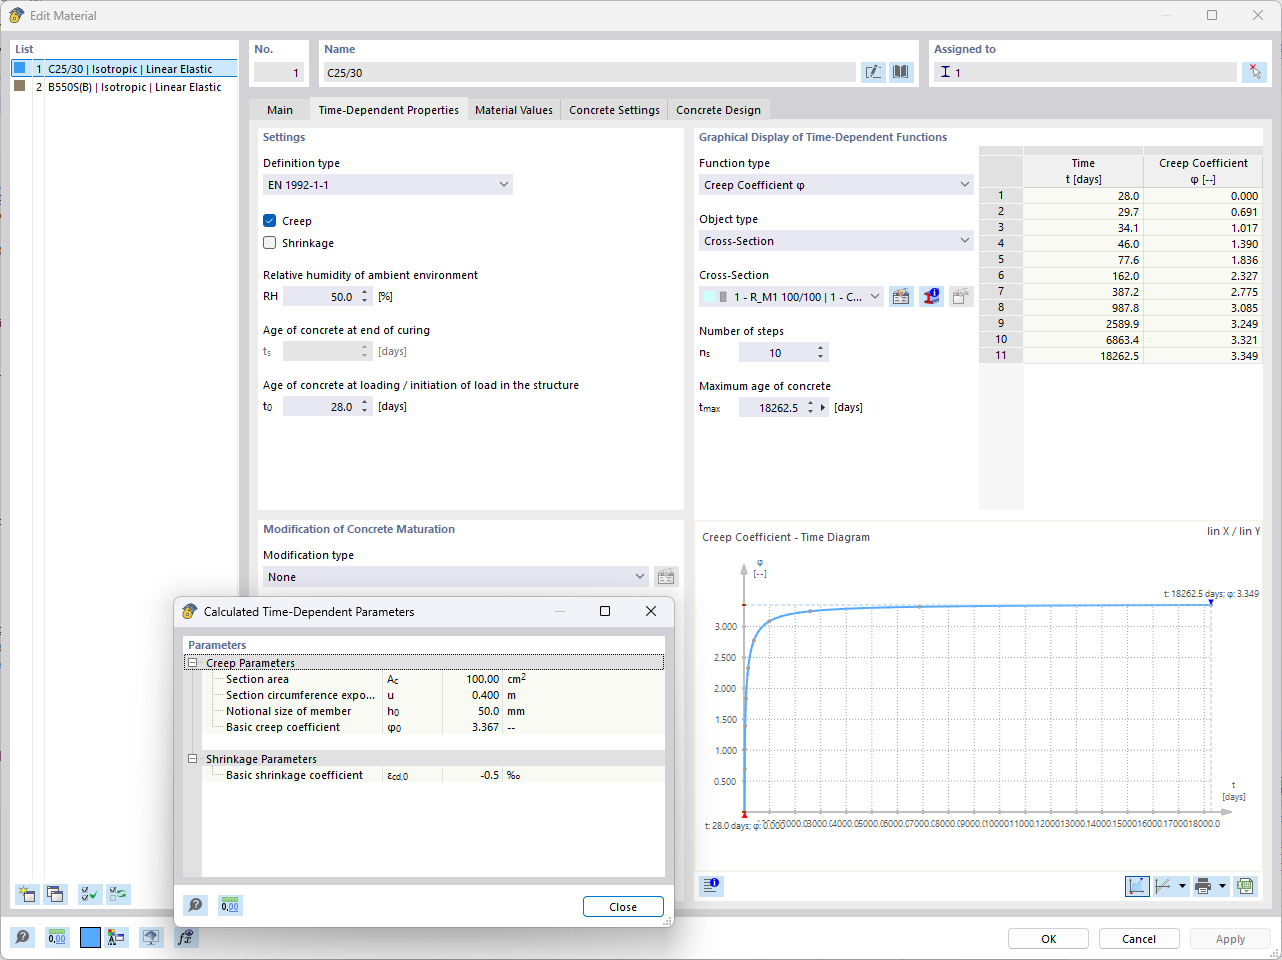
Task: Enable the Shrinkage checkbox
Action: coord(270,243)
